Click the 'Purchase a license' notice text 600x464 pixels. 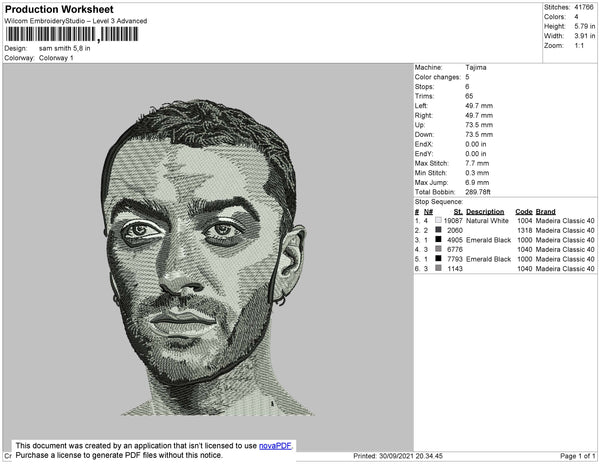(x=119, y=455)
